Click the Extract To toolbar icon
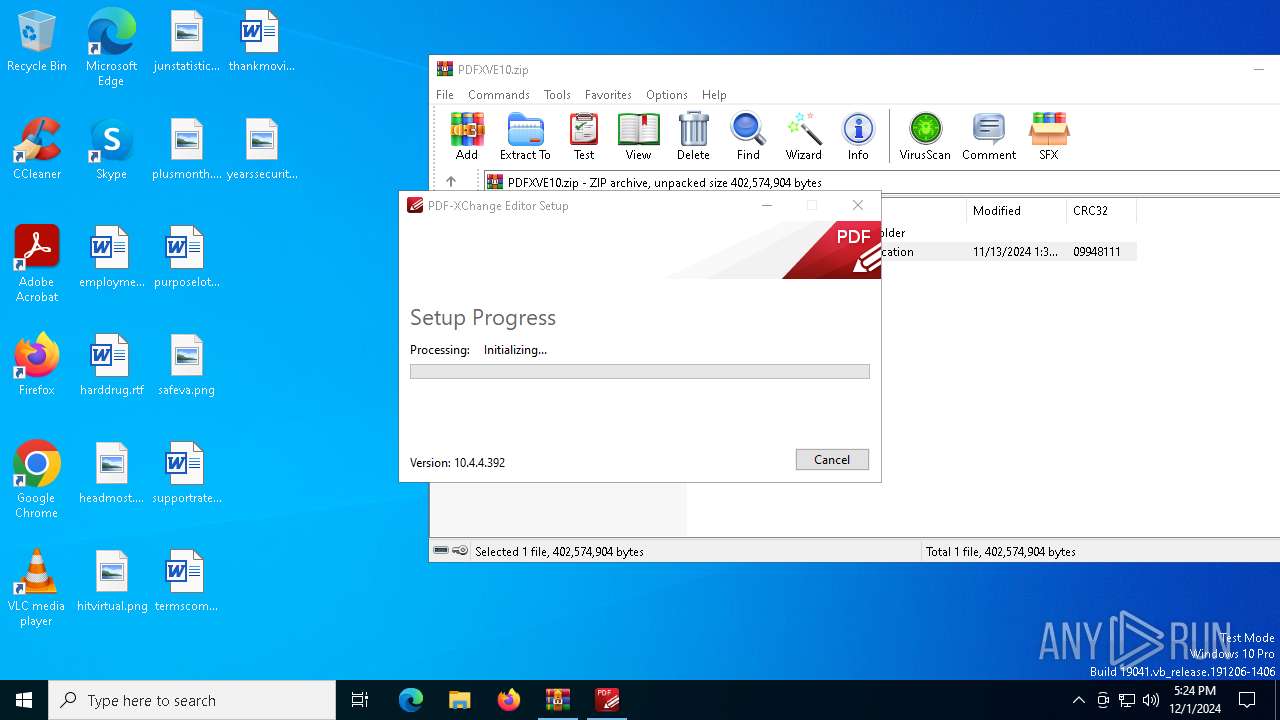This screenshot has height=720, width=1280. [x=525, y=136]
